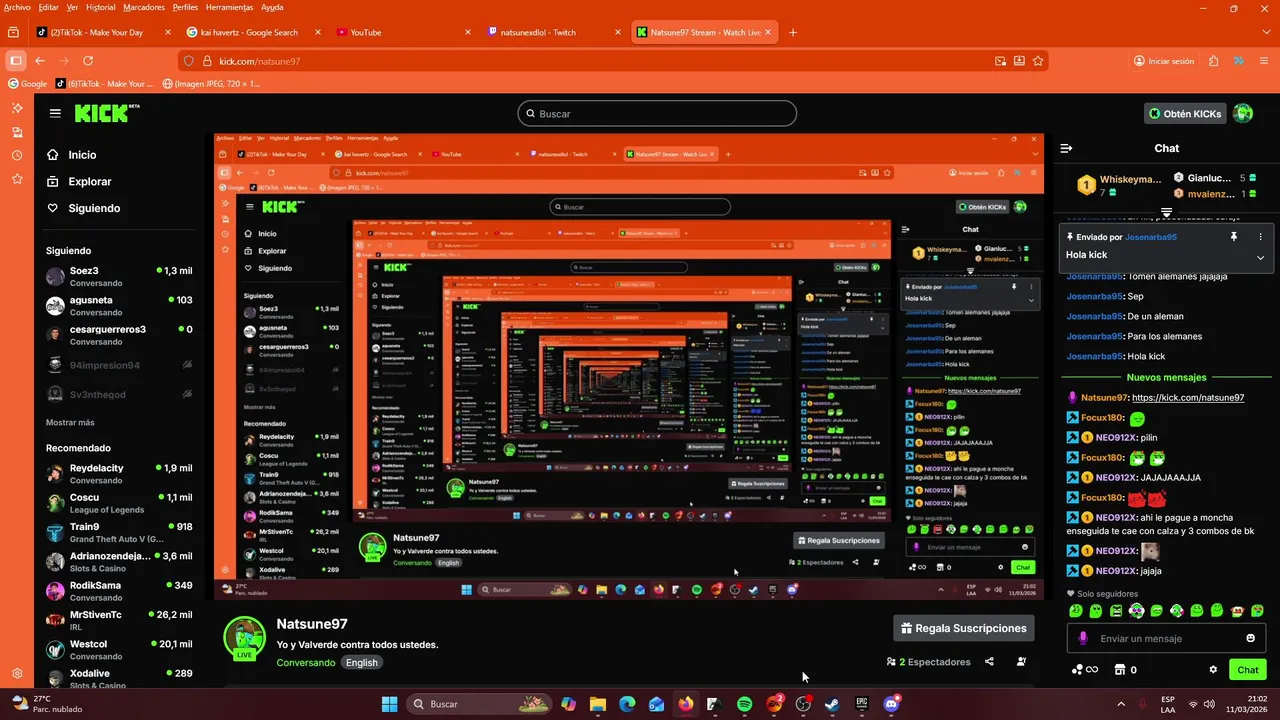Go to Inicio in Kick sidebar
1280x720 pixels.
click(x=82, y=155)
